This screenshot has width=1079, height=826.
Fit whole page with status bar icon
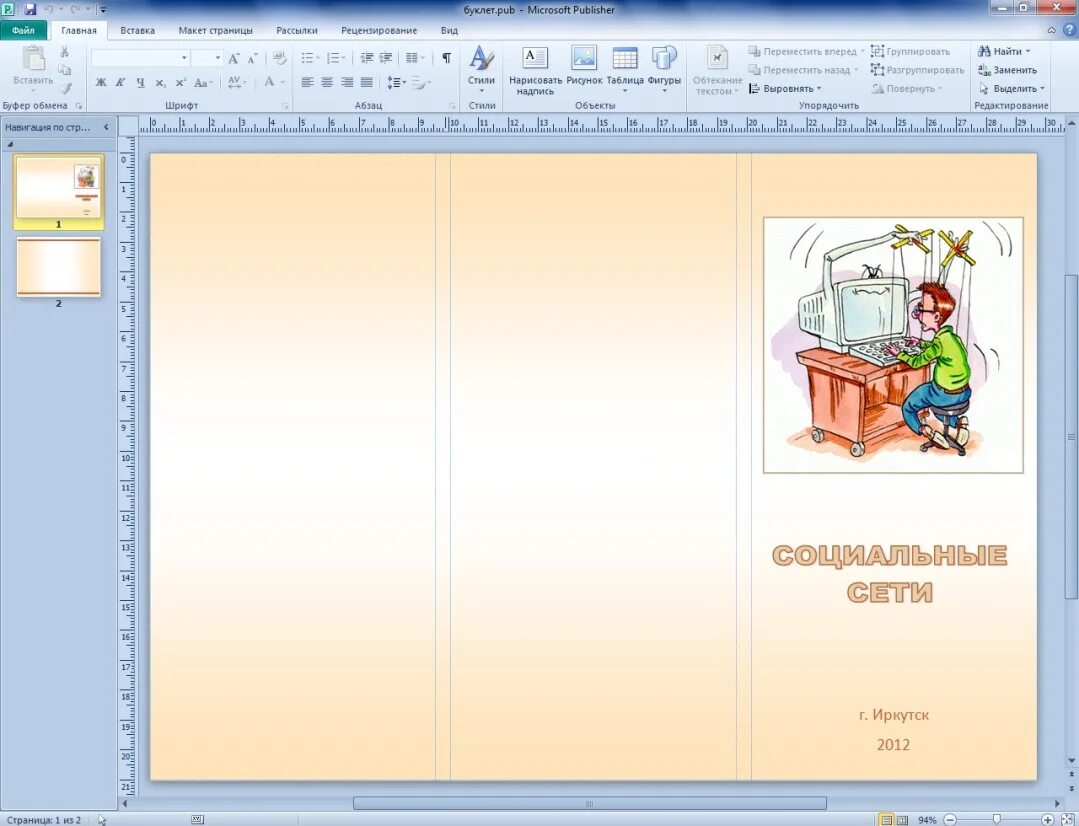coord(1067,820)
